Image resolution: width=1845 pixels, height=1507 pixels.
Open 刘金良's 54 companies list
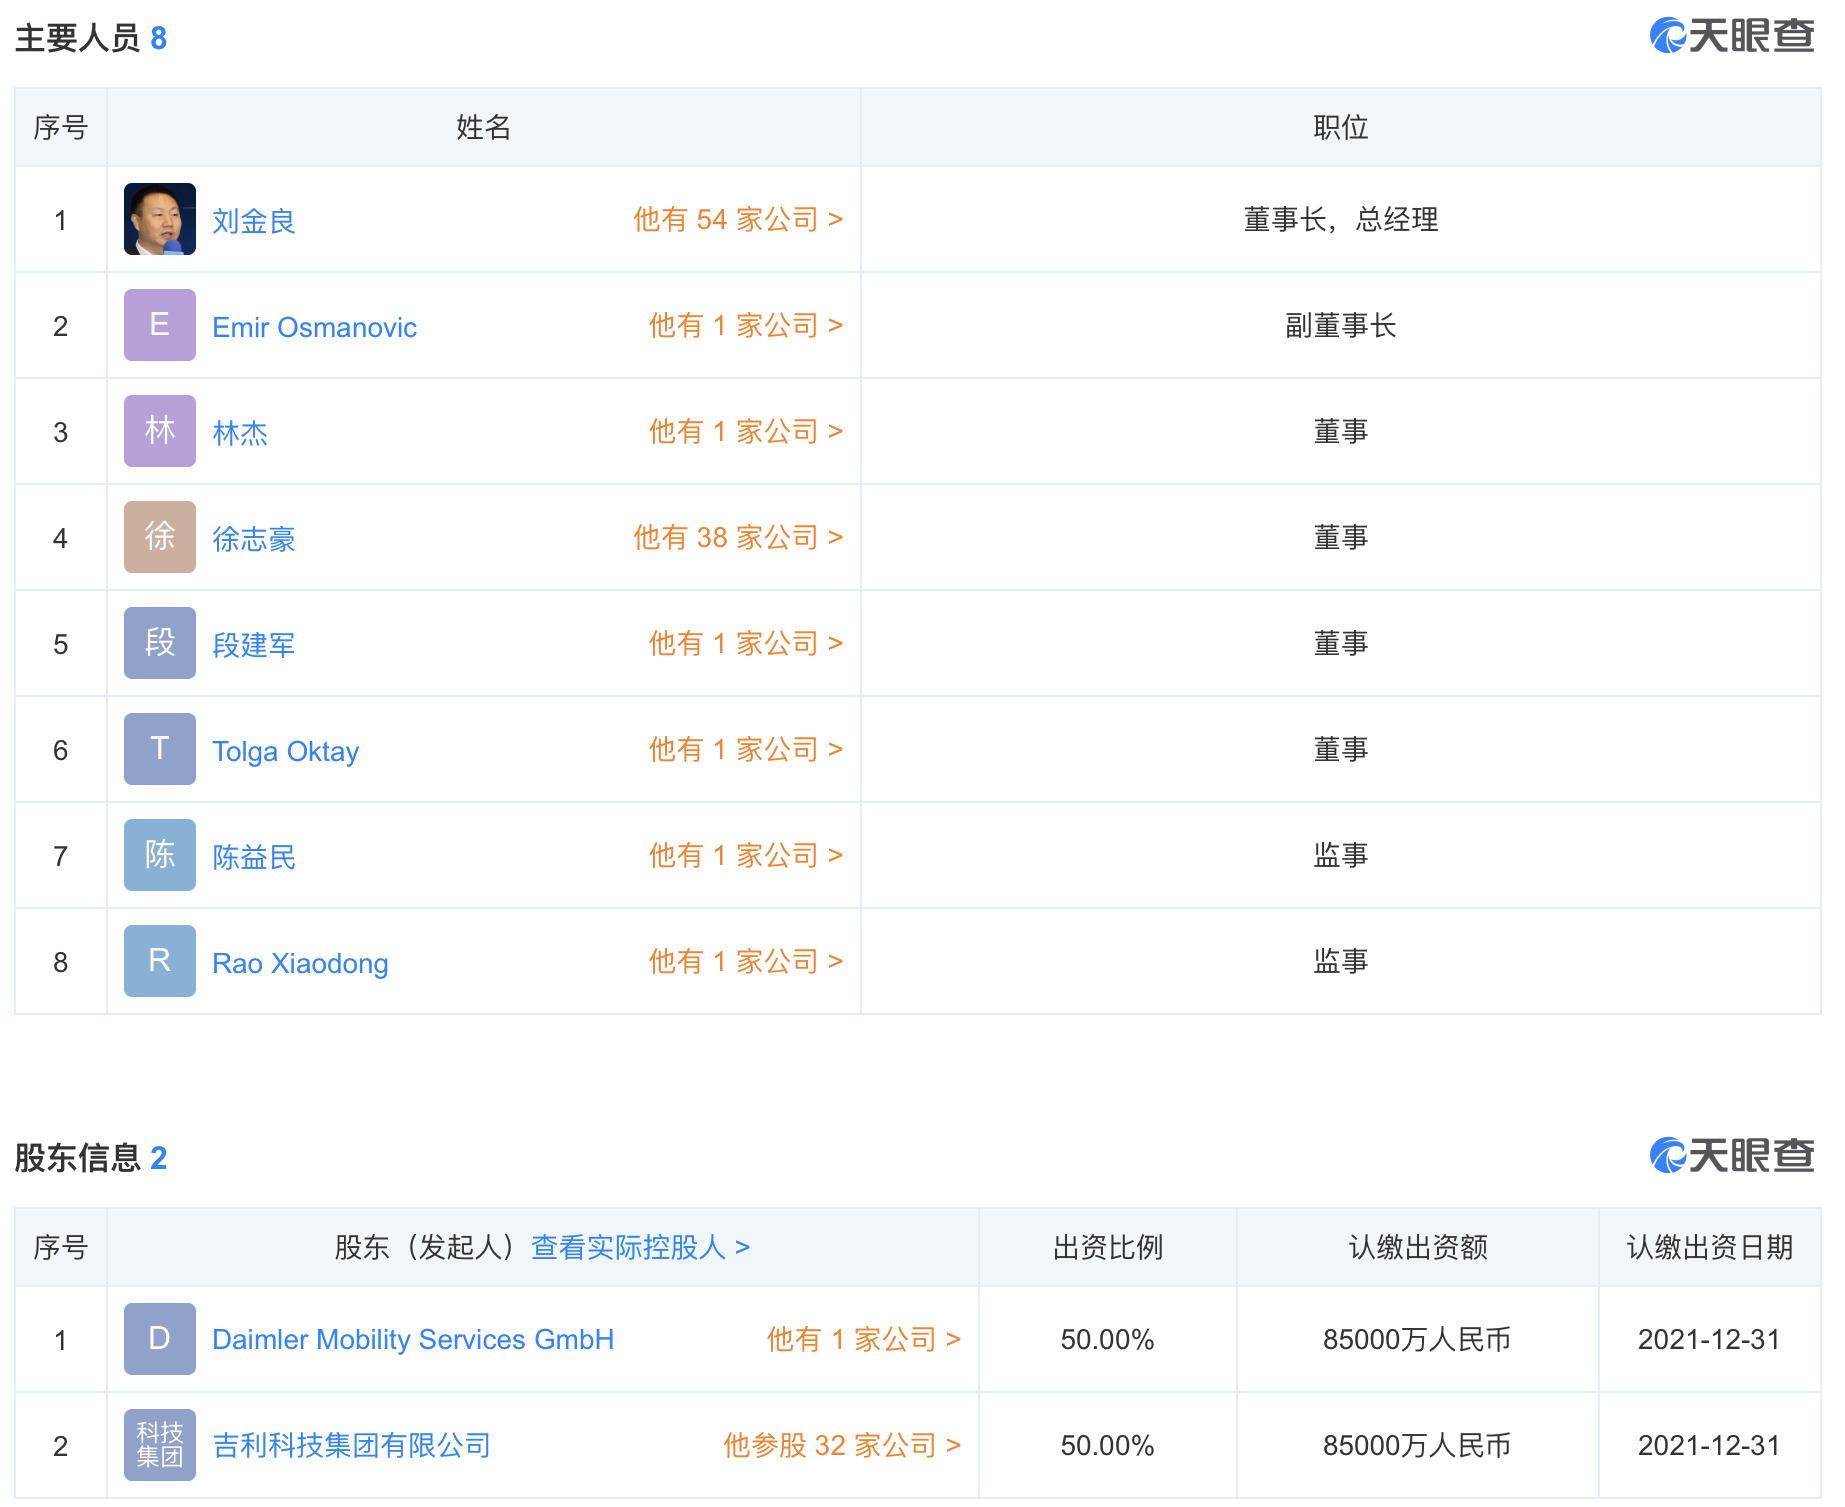737,220
